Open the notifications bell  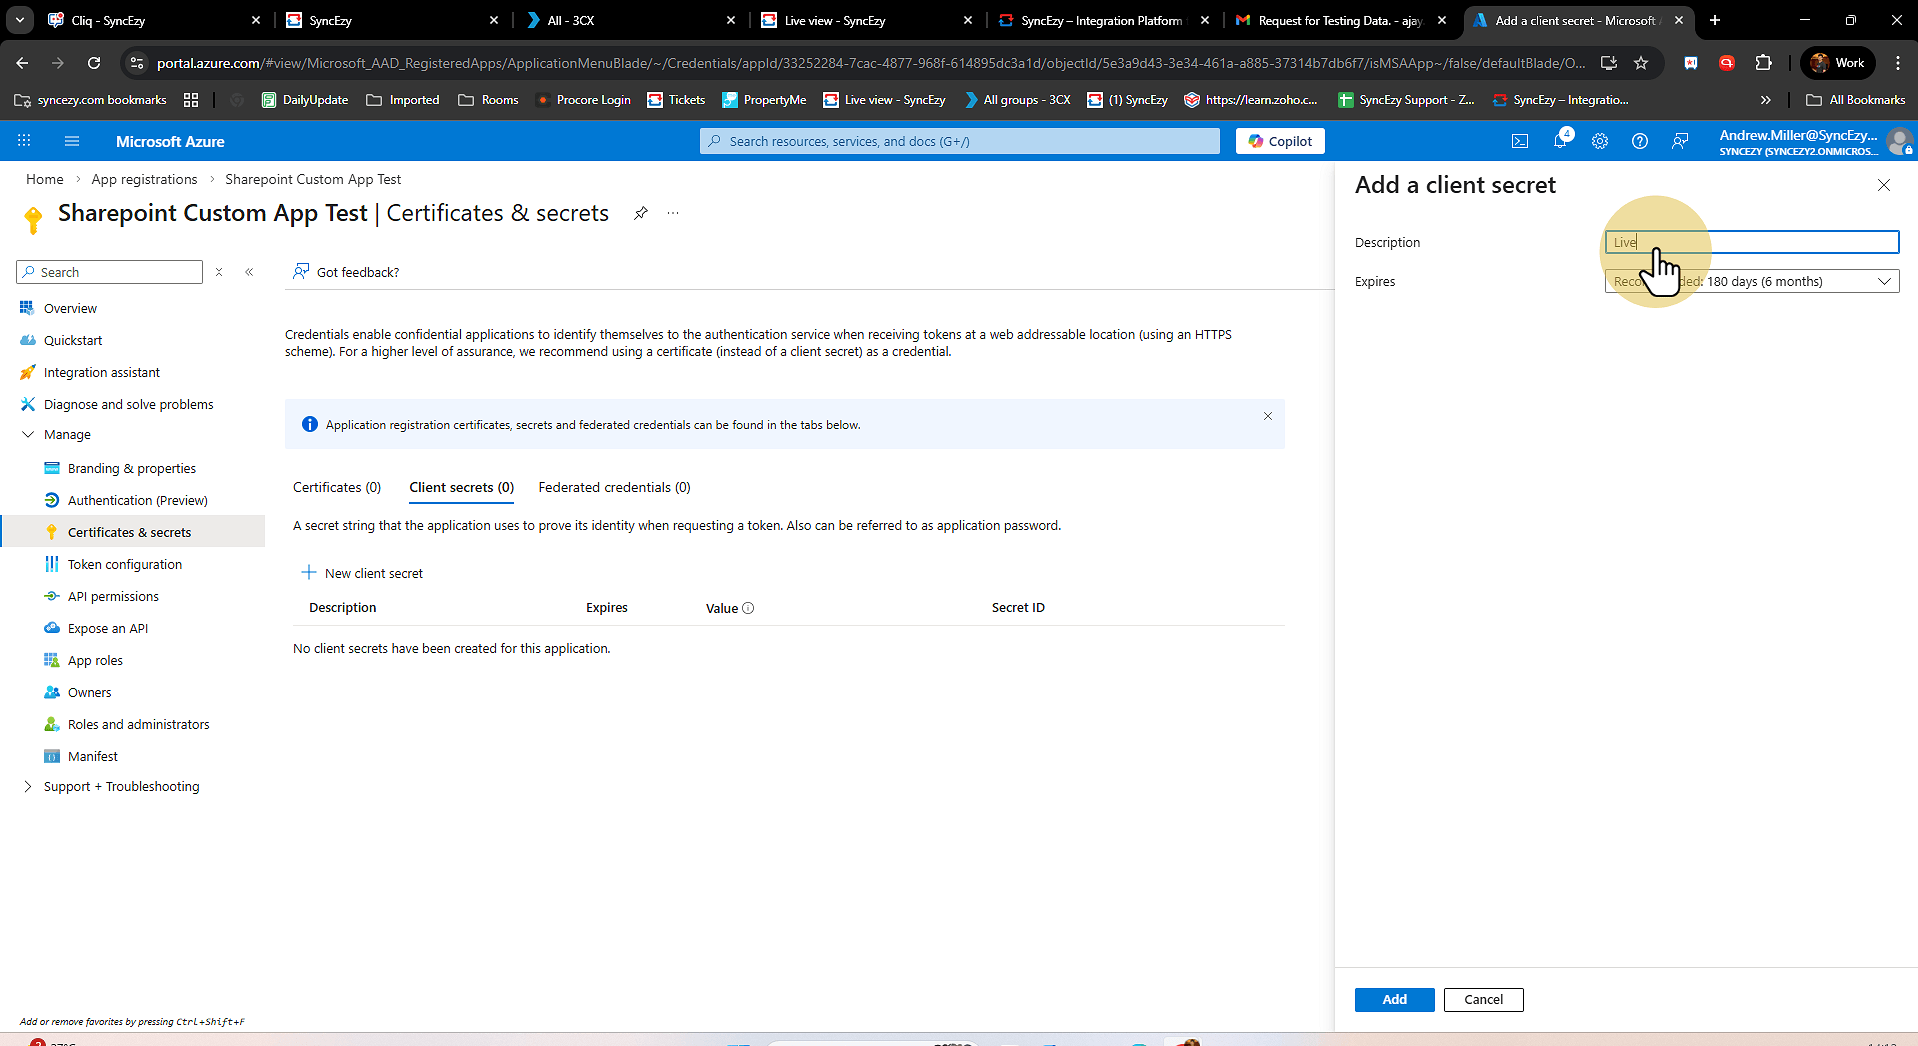pyautogui.click(x=1560, y=141)
